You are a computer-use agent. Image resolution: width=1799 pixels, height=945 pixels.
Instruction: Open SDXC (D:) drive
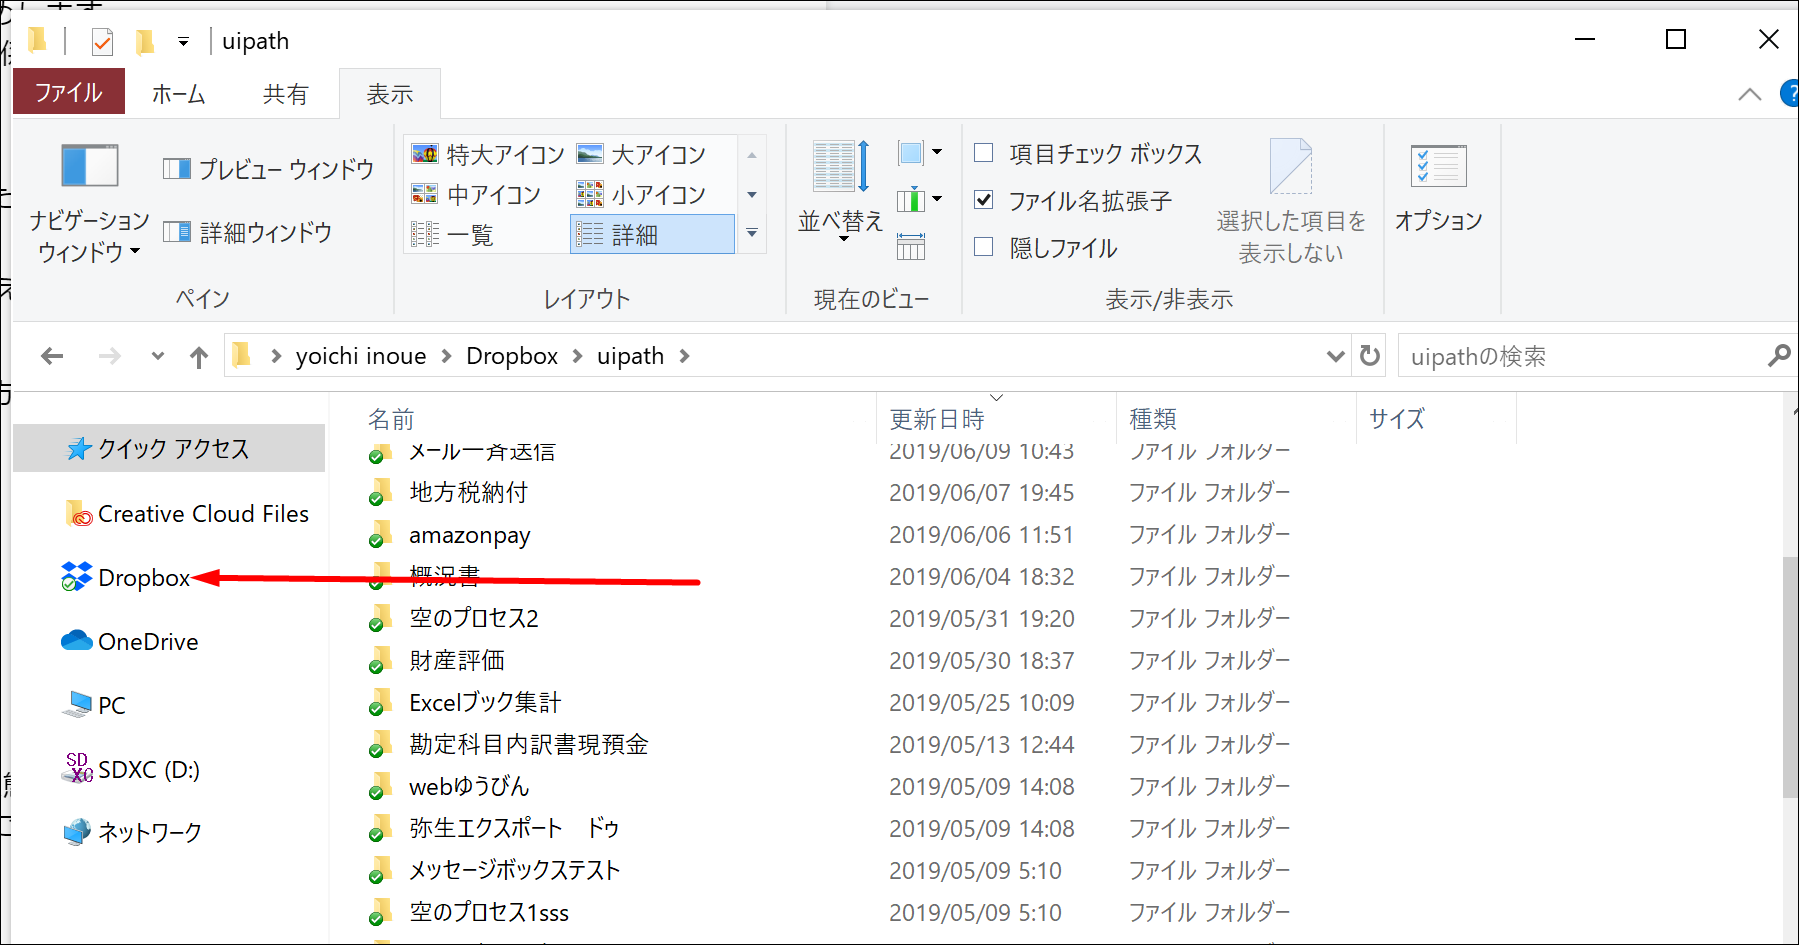[131, 770]
